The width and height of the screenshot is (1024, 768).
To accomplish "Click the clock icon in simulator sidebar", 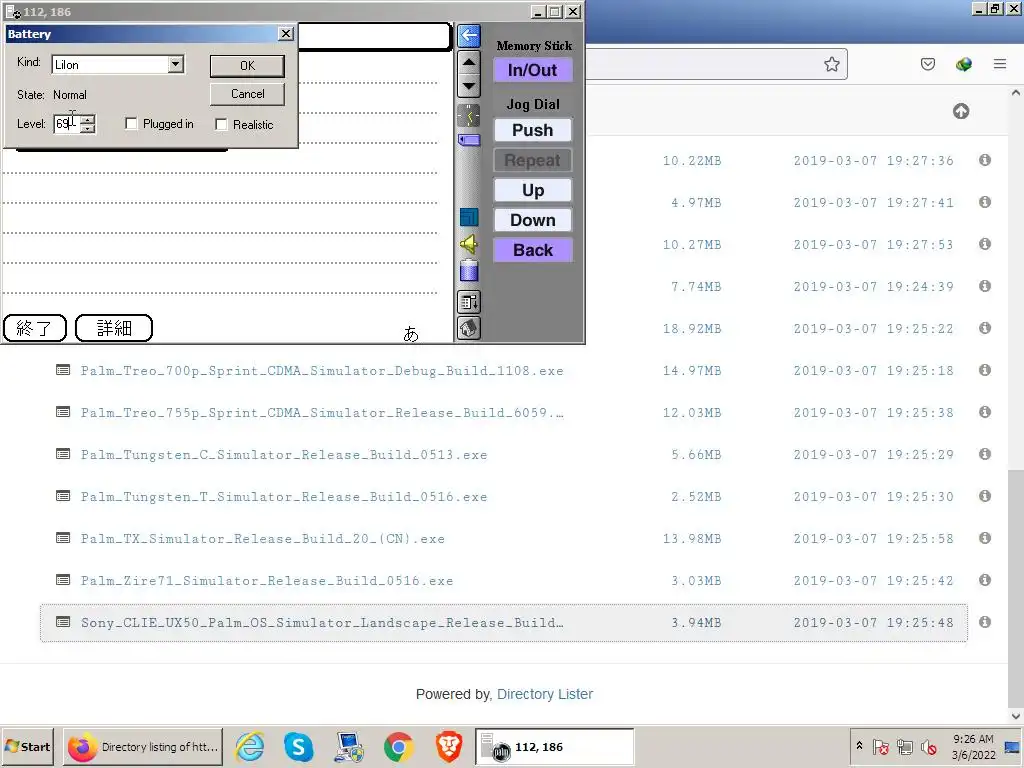I will coord(469,116).
